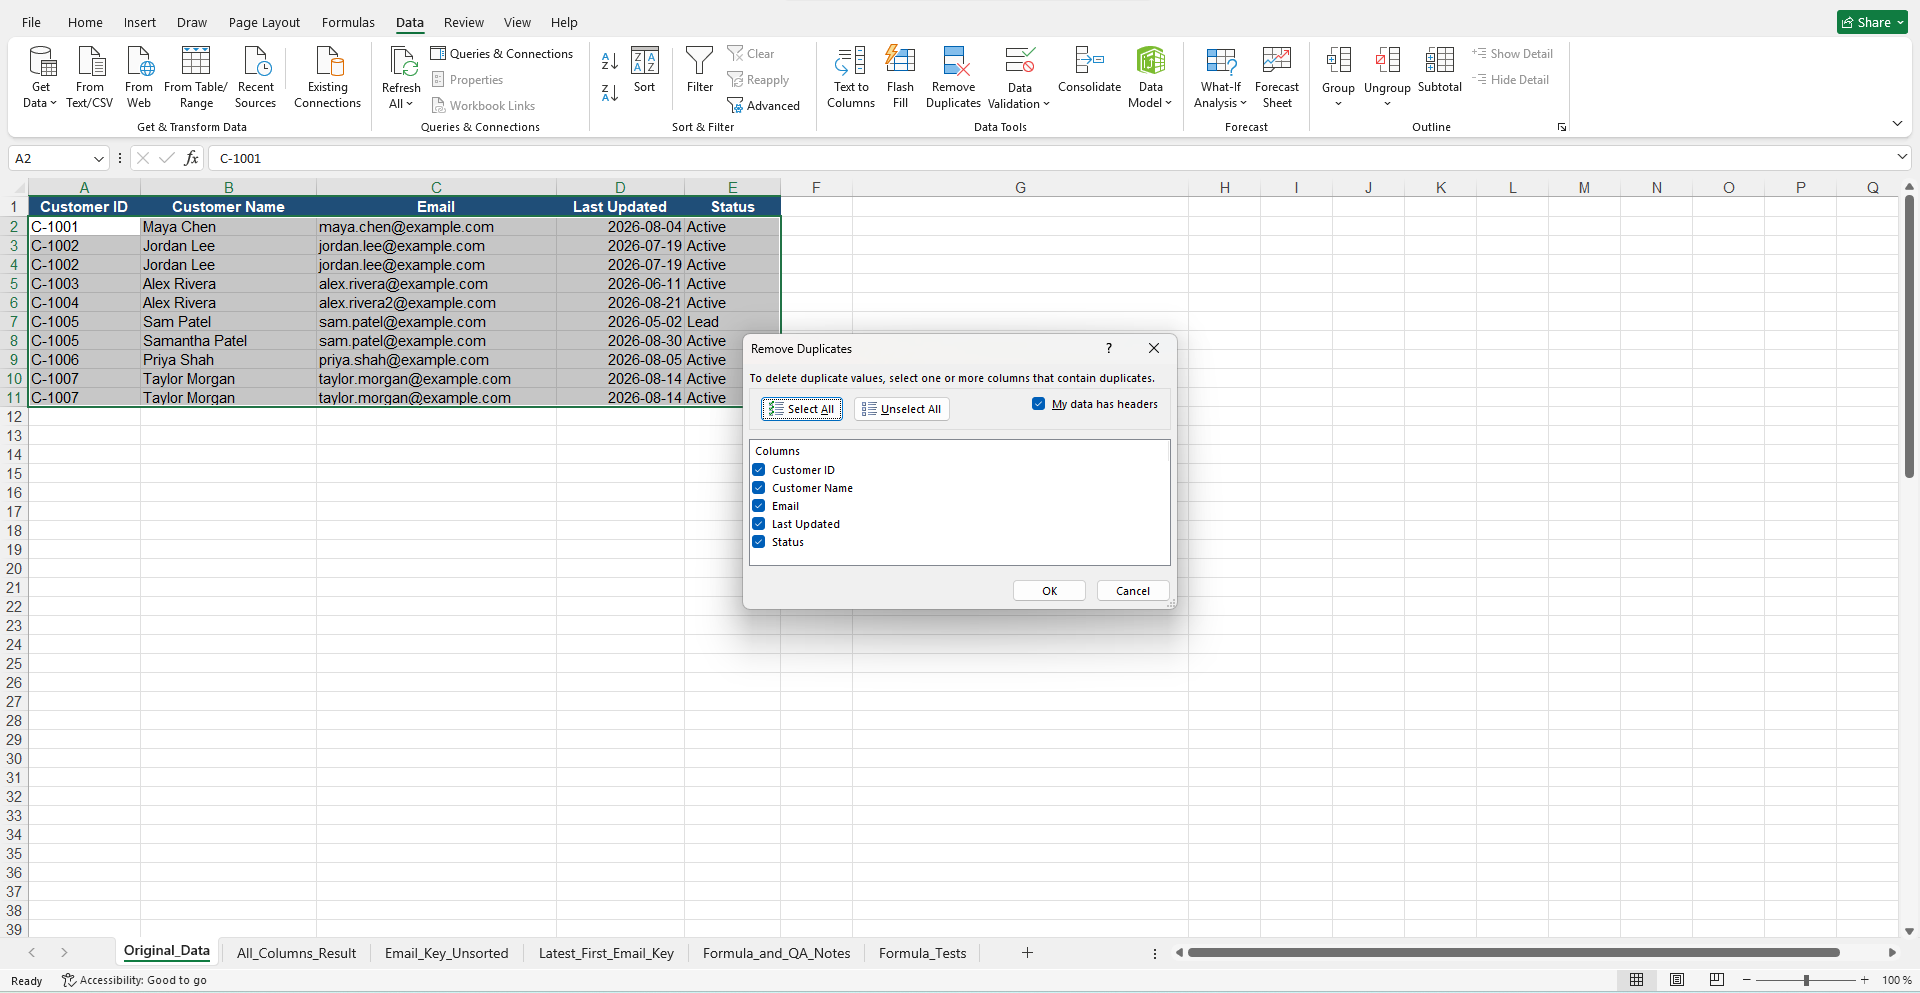Click the formula bar input field

pos(1050,159)
